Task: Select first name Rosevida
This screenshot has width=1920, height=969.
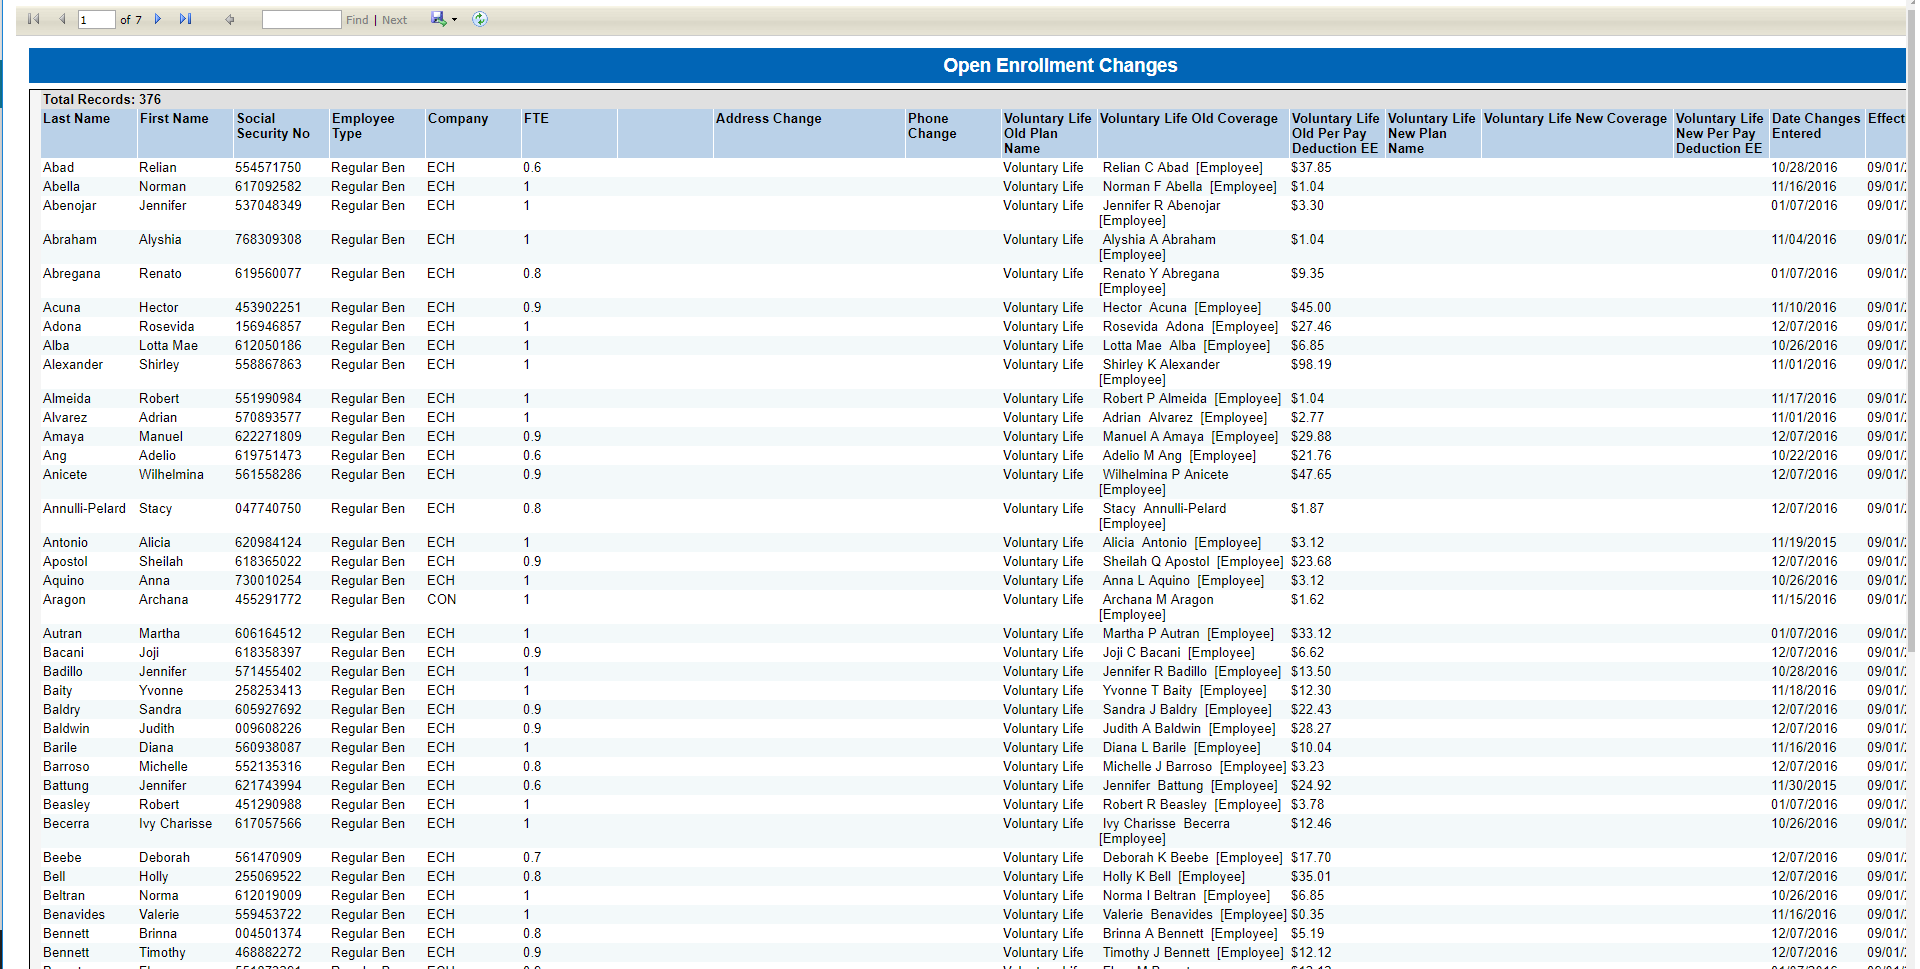Action: click(166, 326)
